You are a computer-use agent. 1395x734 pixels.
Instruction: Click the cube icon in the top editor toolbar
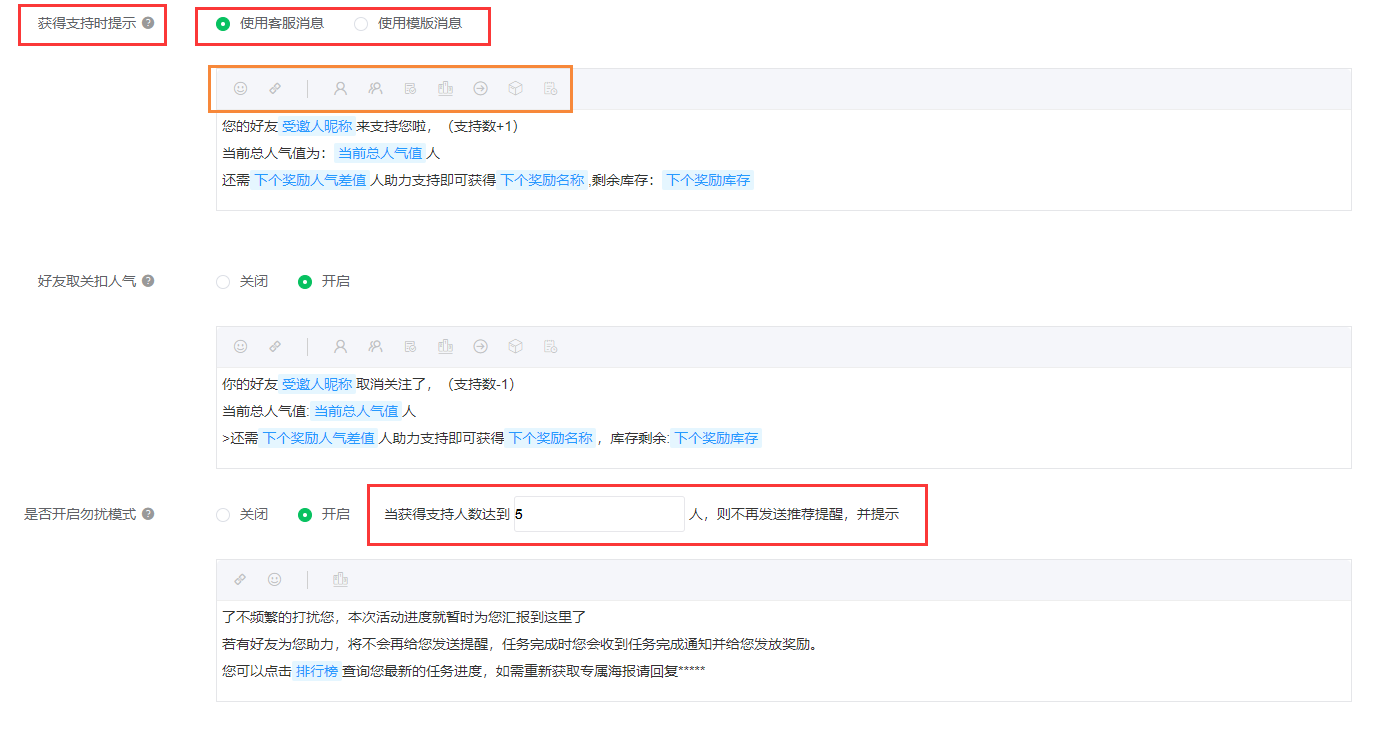pos(515,88)
